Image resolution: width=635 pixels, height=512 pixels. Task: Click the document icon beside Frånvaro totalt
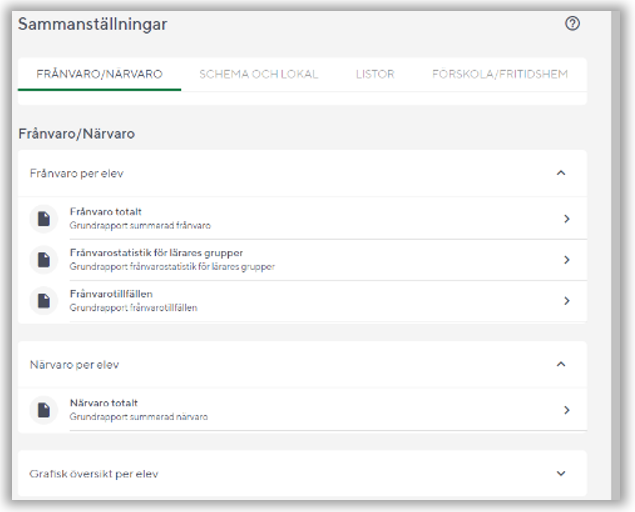43,218
